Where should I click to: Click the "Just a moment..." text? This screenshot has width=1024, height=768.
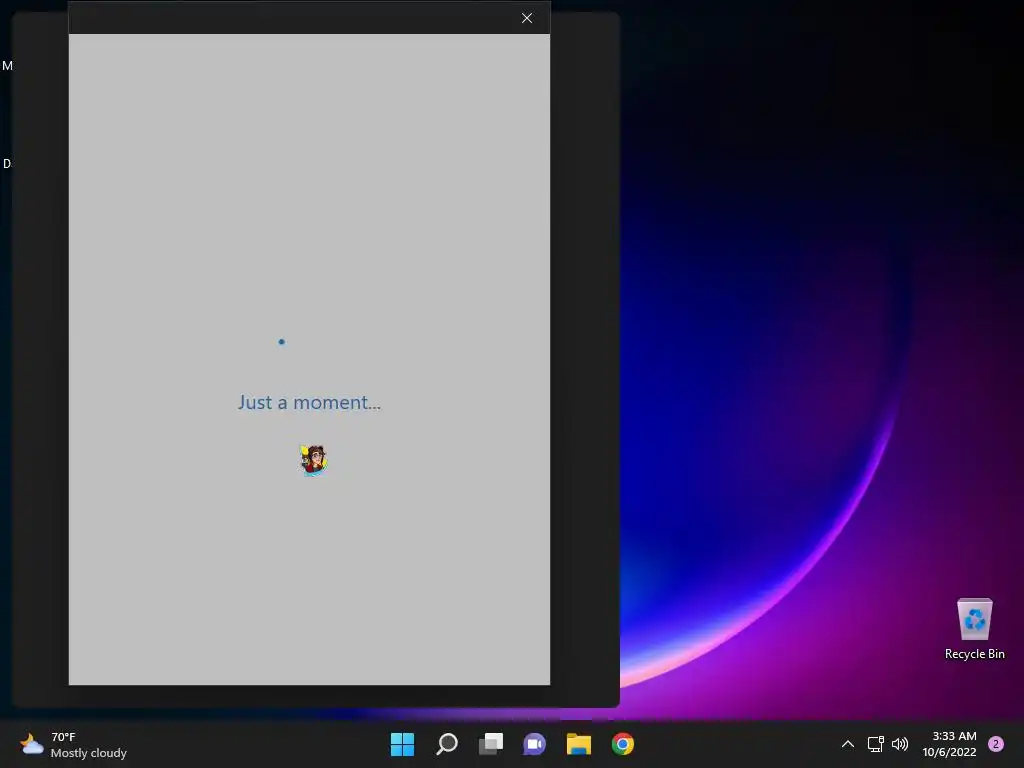click(309, 402)
